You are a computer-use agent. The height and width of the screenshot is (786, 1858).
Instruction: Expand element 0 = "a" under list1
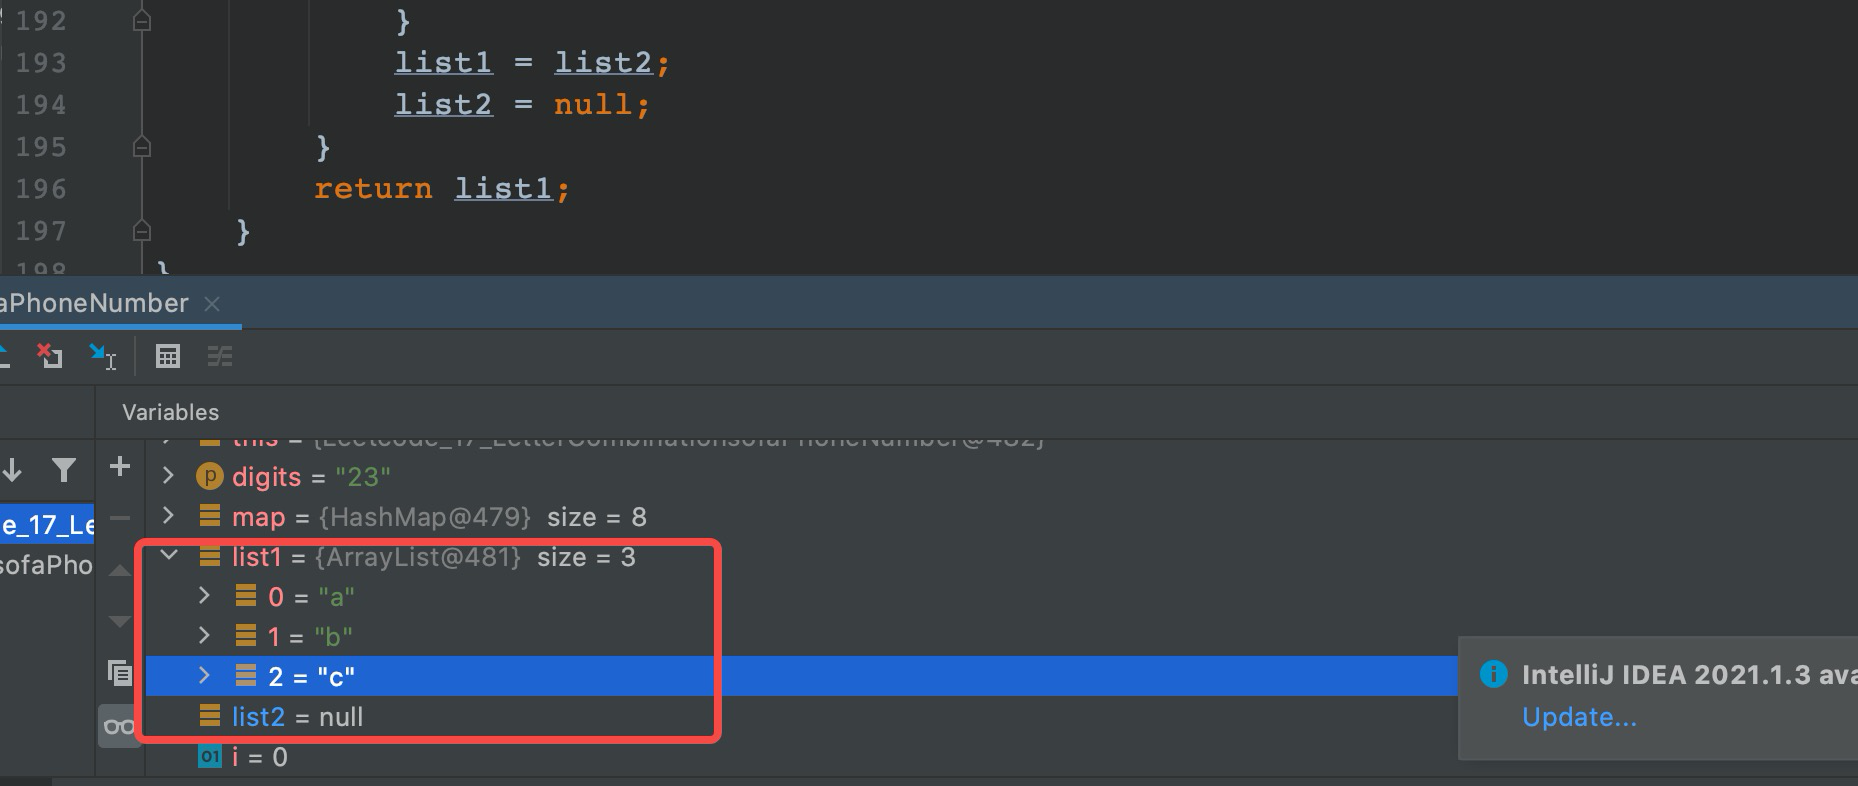[204, 596]
